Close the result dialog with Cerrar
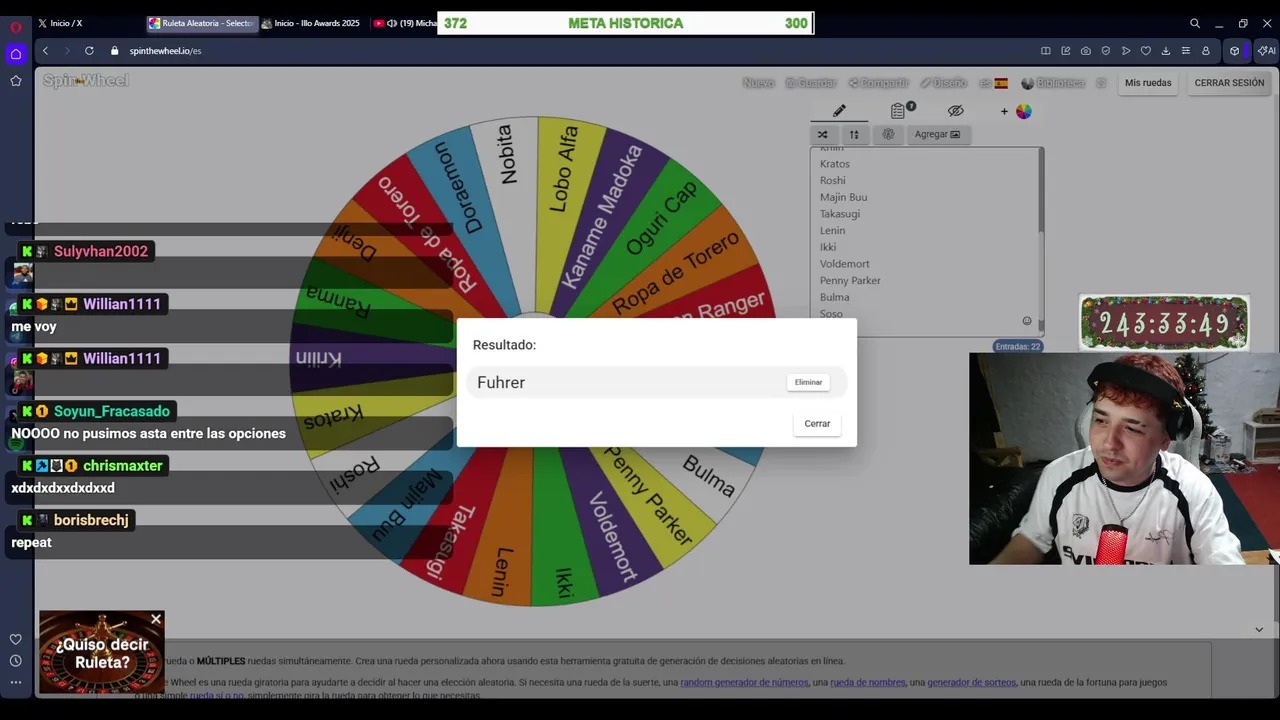 click(817, 423)
